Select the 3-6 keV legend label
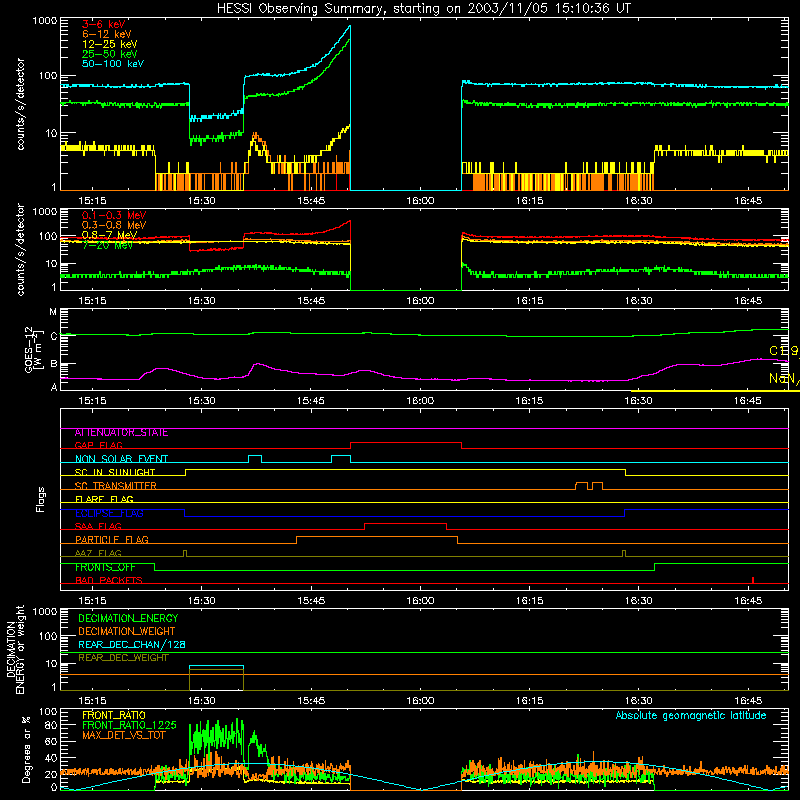The width and height of the screenshot is (800, 800). tap(104, 24)
